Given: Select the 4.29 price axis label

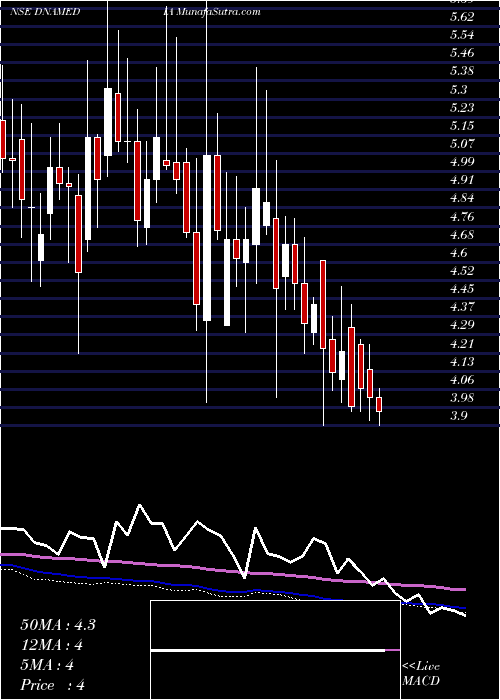Looking at the screenshot, I should pyautogui.click(x=462, y=325).
